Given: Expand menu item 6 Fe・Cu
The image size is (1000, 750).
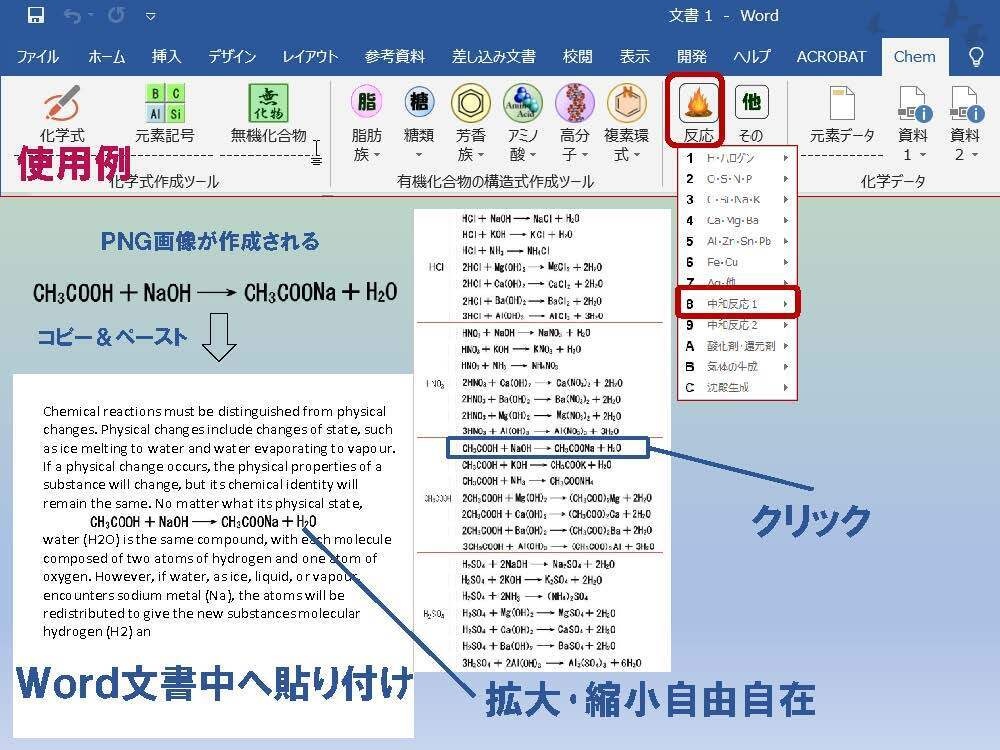Looking at the screenshot, I should click(737, 262).
